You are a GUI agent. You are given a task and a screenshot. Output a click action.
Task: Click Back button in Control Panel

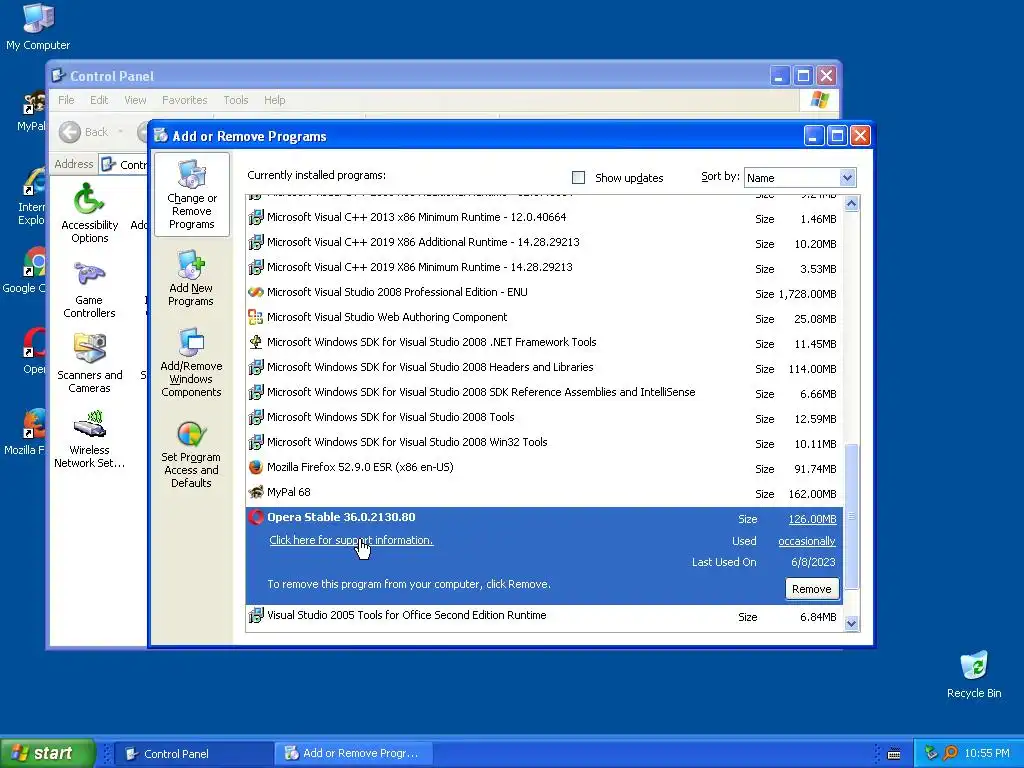84,132
